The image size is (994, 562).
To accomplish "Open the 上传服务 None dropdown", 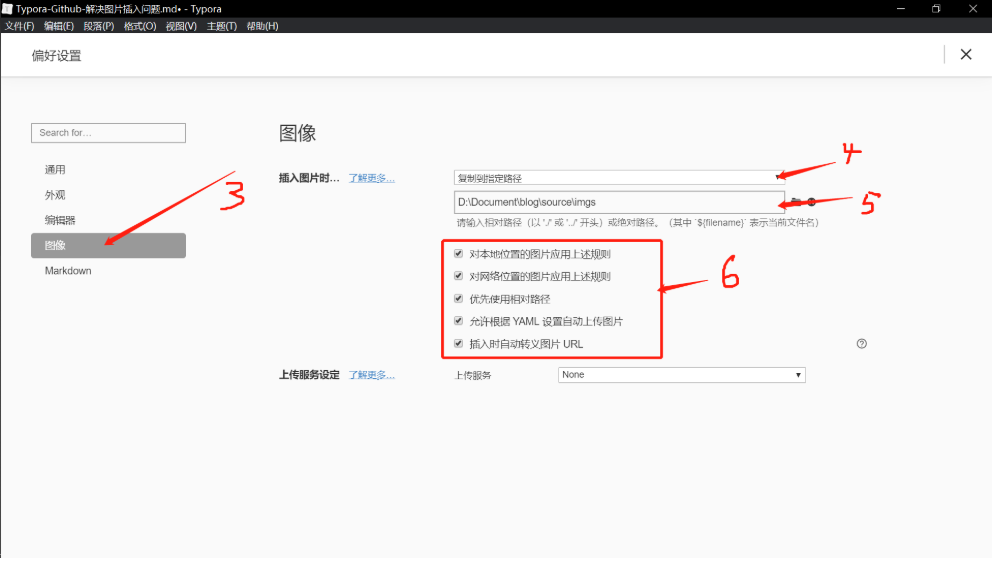I will (681, 375).
